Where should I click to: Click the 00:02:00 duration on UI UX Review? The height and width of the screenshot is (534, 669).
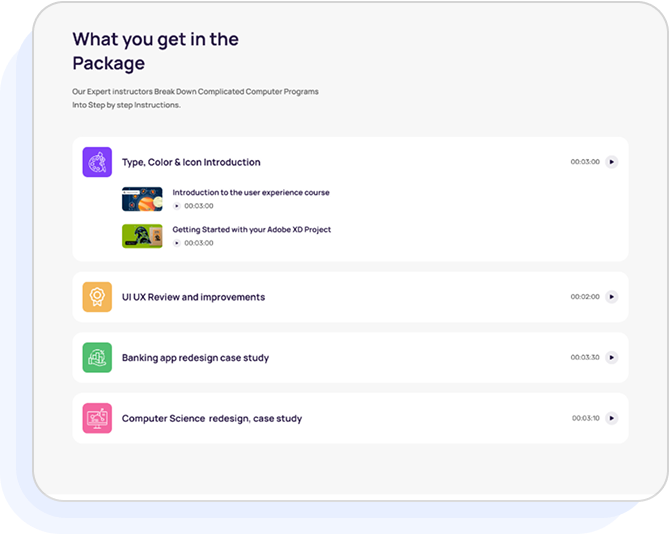[x=585, y=297]
